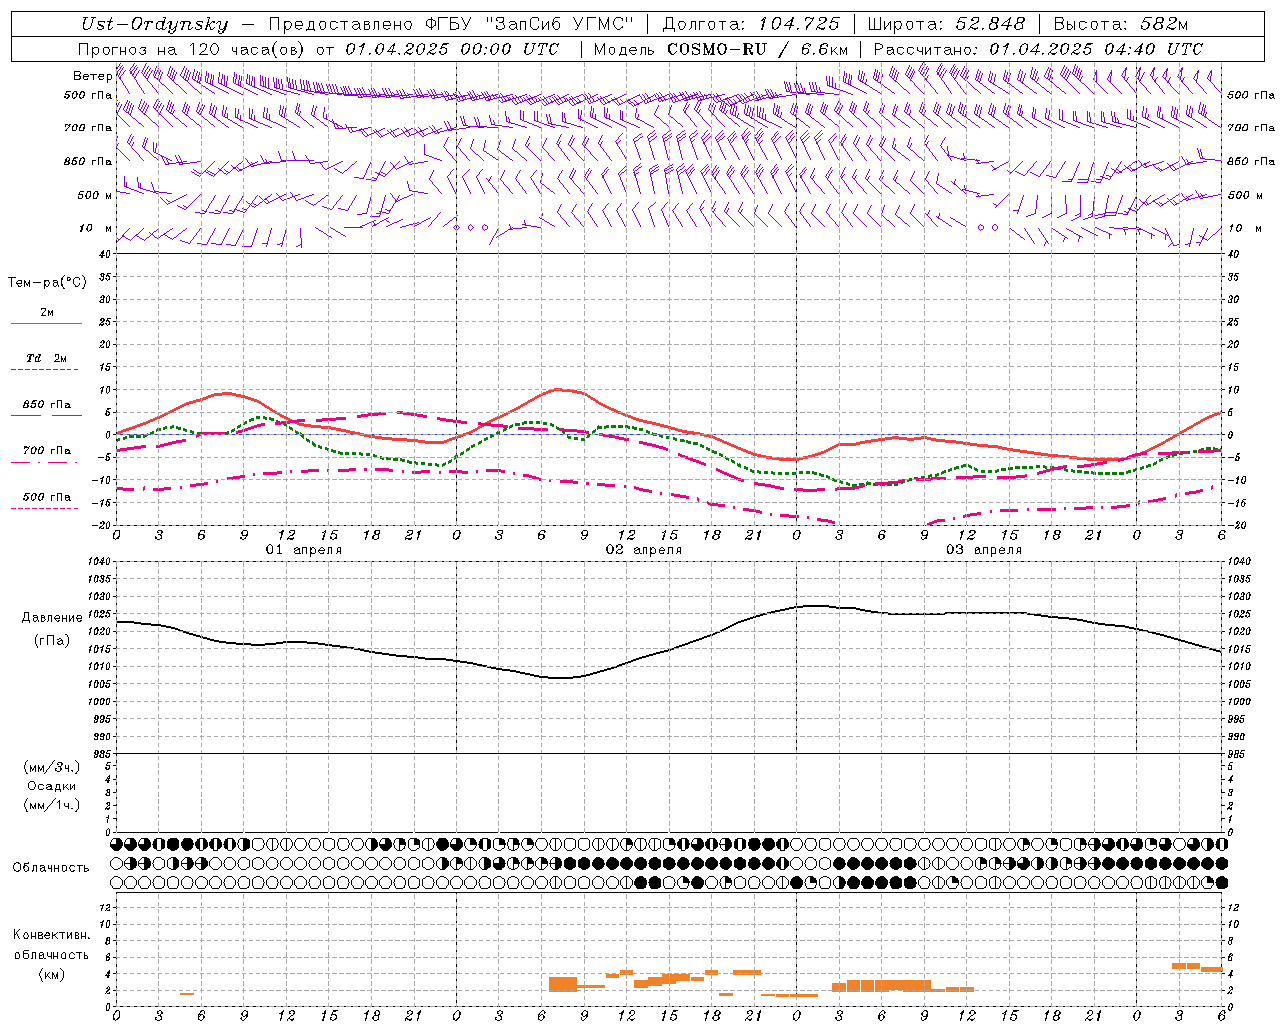The width and height of the screenshot is (1280, 1024).
Task: Click the large orange convective bar at 02 апреля hour 6-9
Action: point(563,984)
